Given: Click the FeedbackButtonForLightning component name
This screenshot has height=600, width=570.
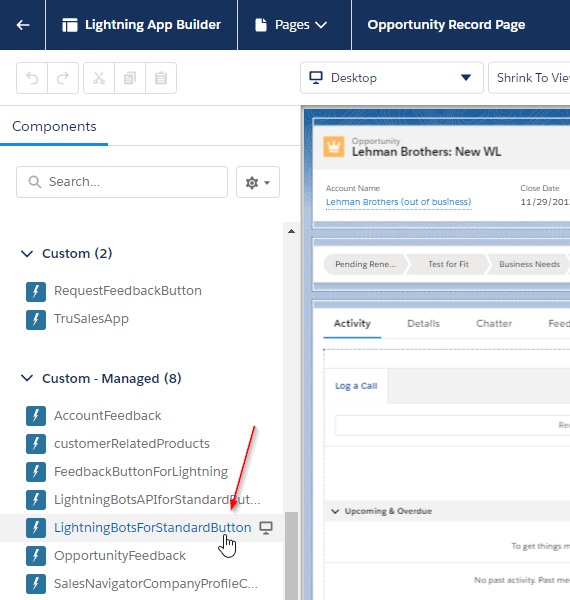Looking at the screenshot, I should tap(141, 471).
